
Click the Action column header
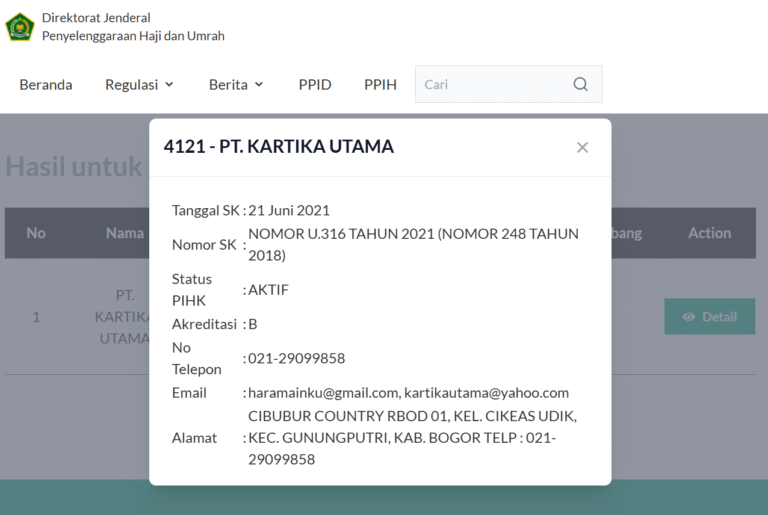709,233
